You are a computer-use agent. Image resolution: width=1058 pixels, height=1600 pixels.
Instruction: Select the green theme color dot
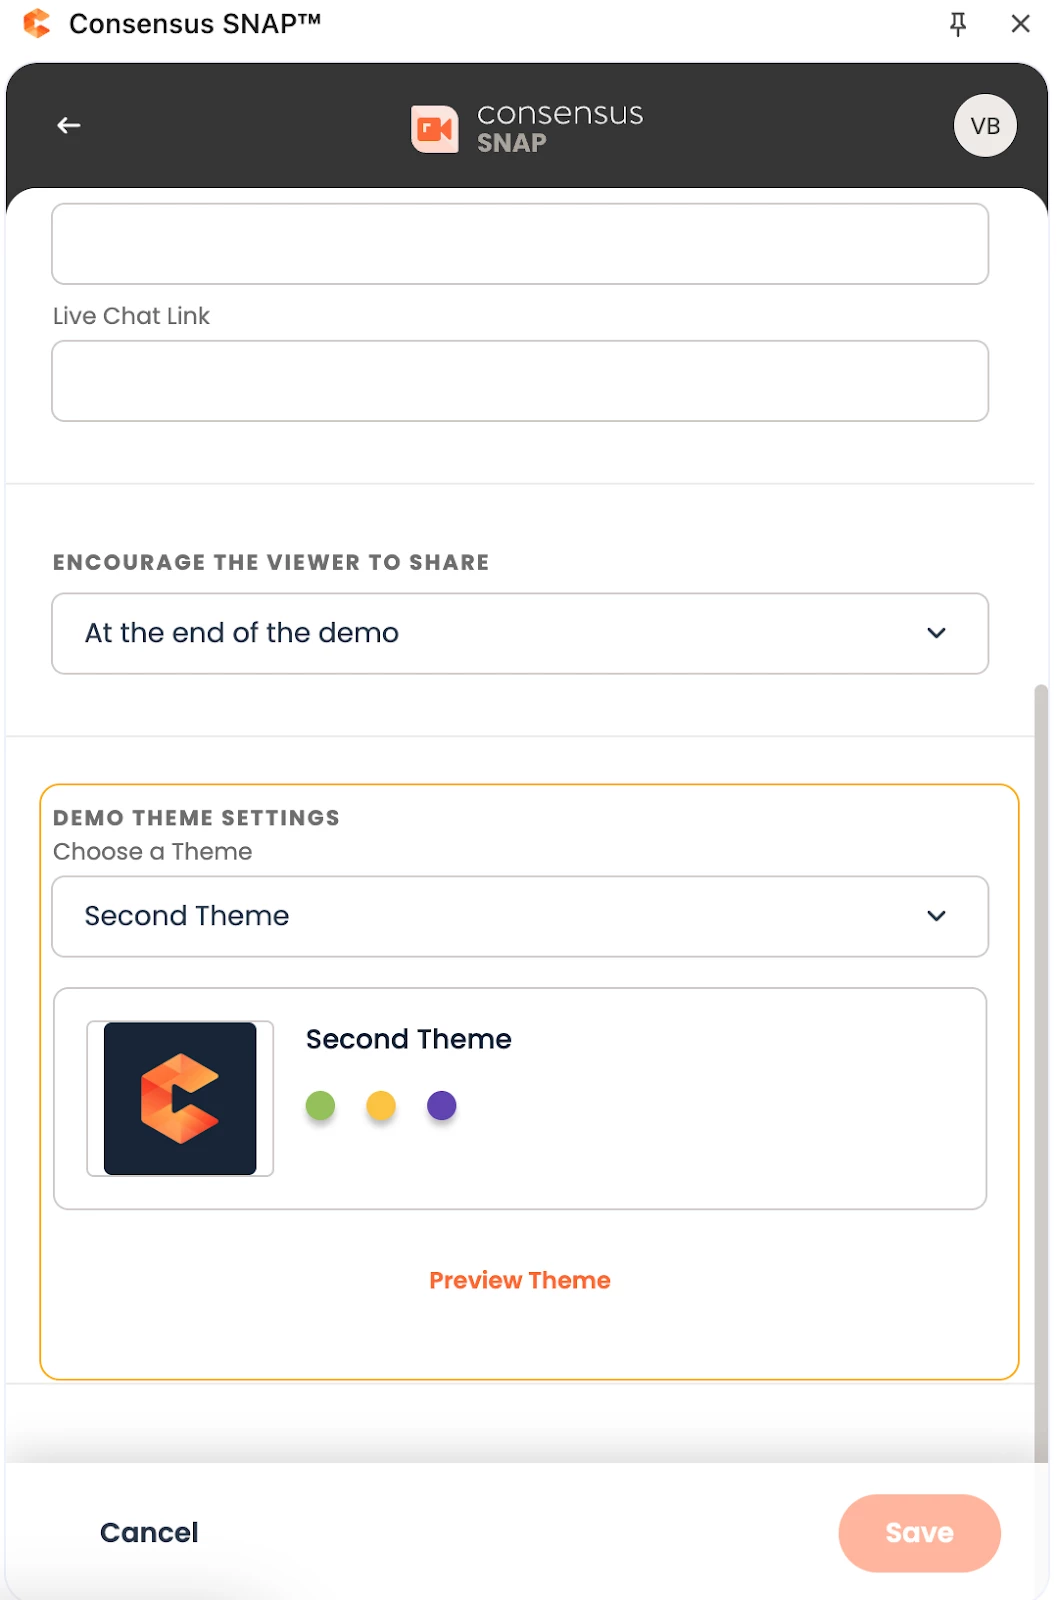coord(320,1105)
